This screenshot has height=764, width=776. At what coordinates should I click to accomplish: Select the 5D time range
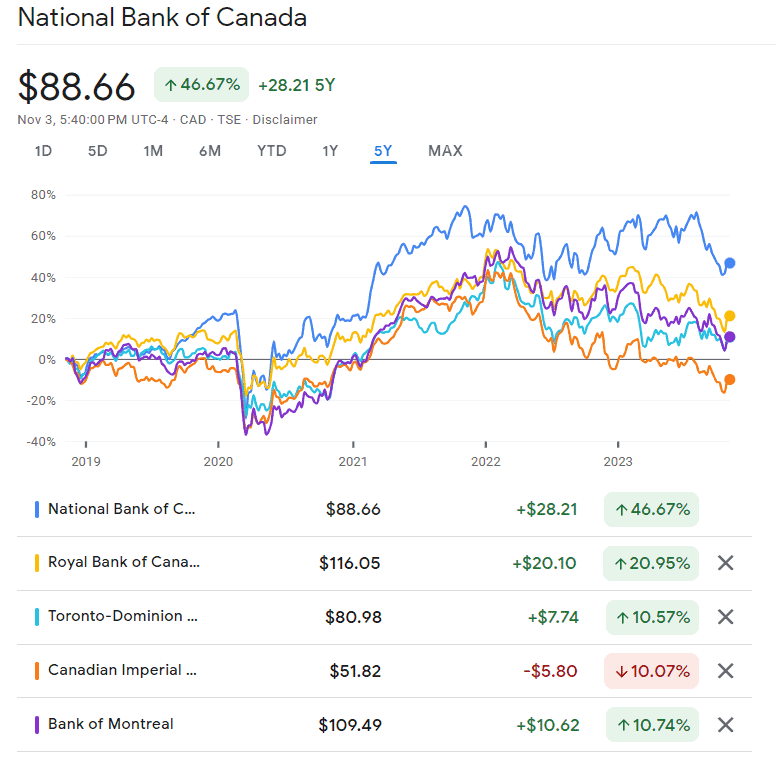(x=97, y=151)
